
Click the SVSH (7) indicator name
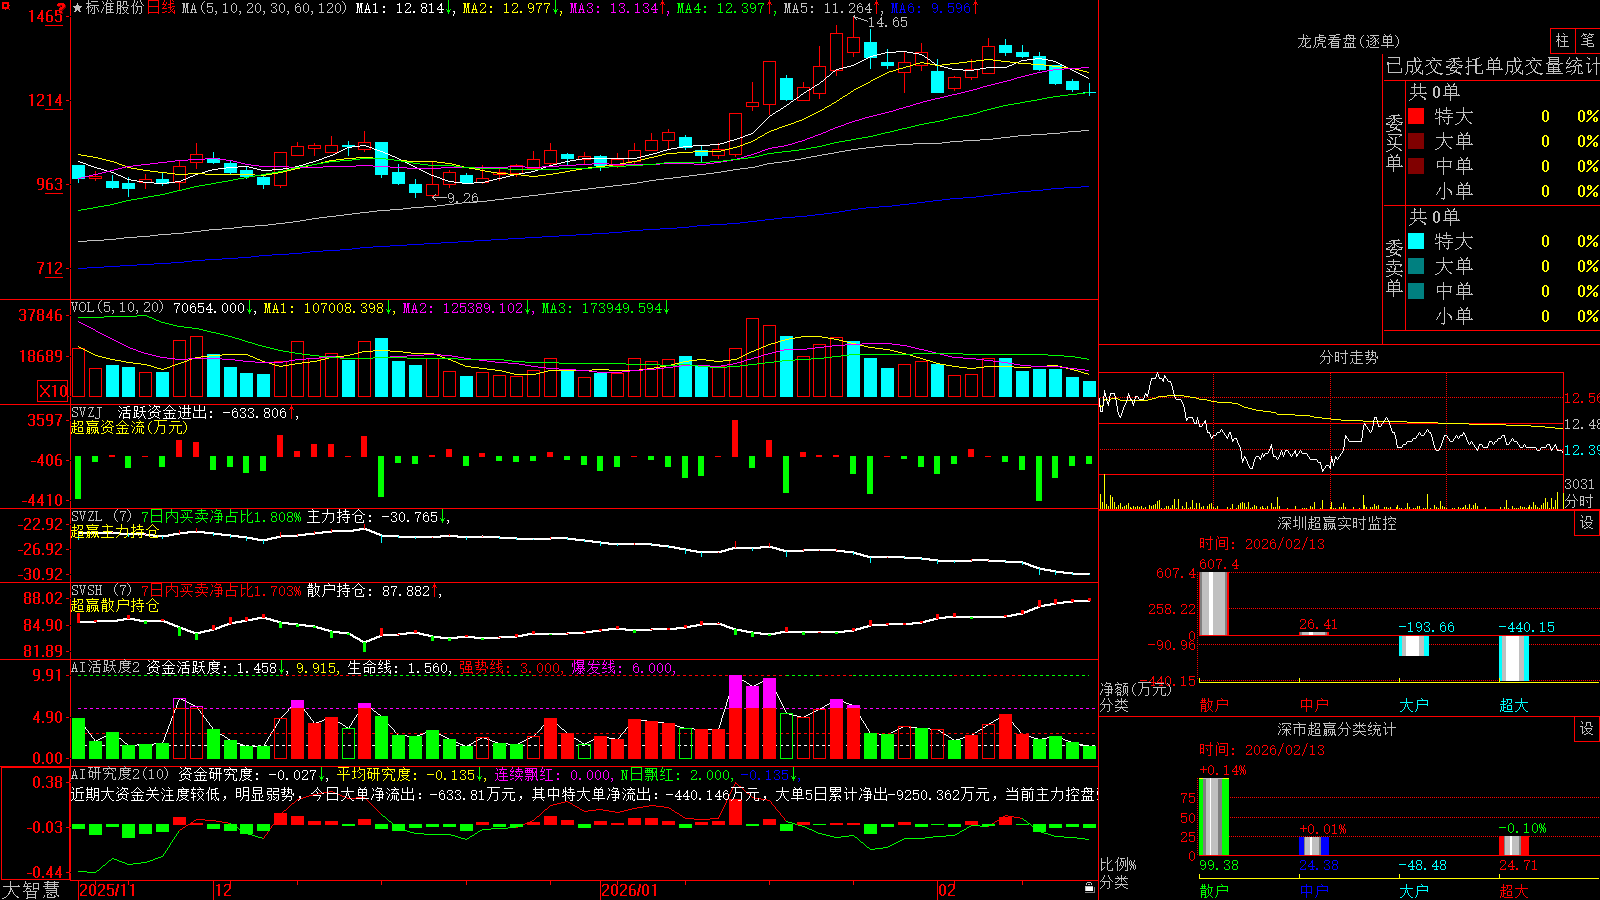tap(102, 591)
